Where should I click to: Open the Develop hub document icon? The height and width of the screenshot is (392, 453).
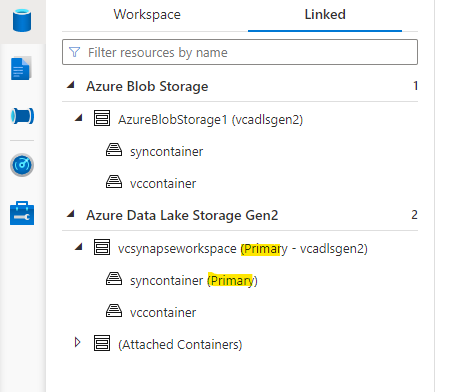[x=21, y=69]
